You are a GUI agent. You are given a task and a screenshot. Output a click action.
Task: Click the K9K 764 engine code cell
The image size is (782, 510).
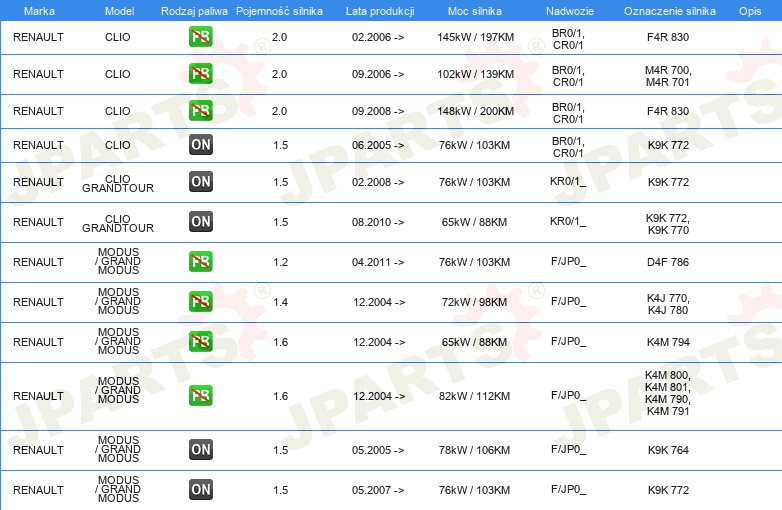tap(668, 450)
